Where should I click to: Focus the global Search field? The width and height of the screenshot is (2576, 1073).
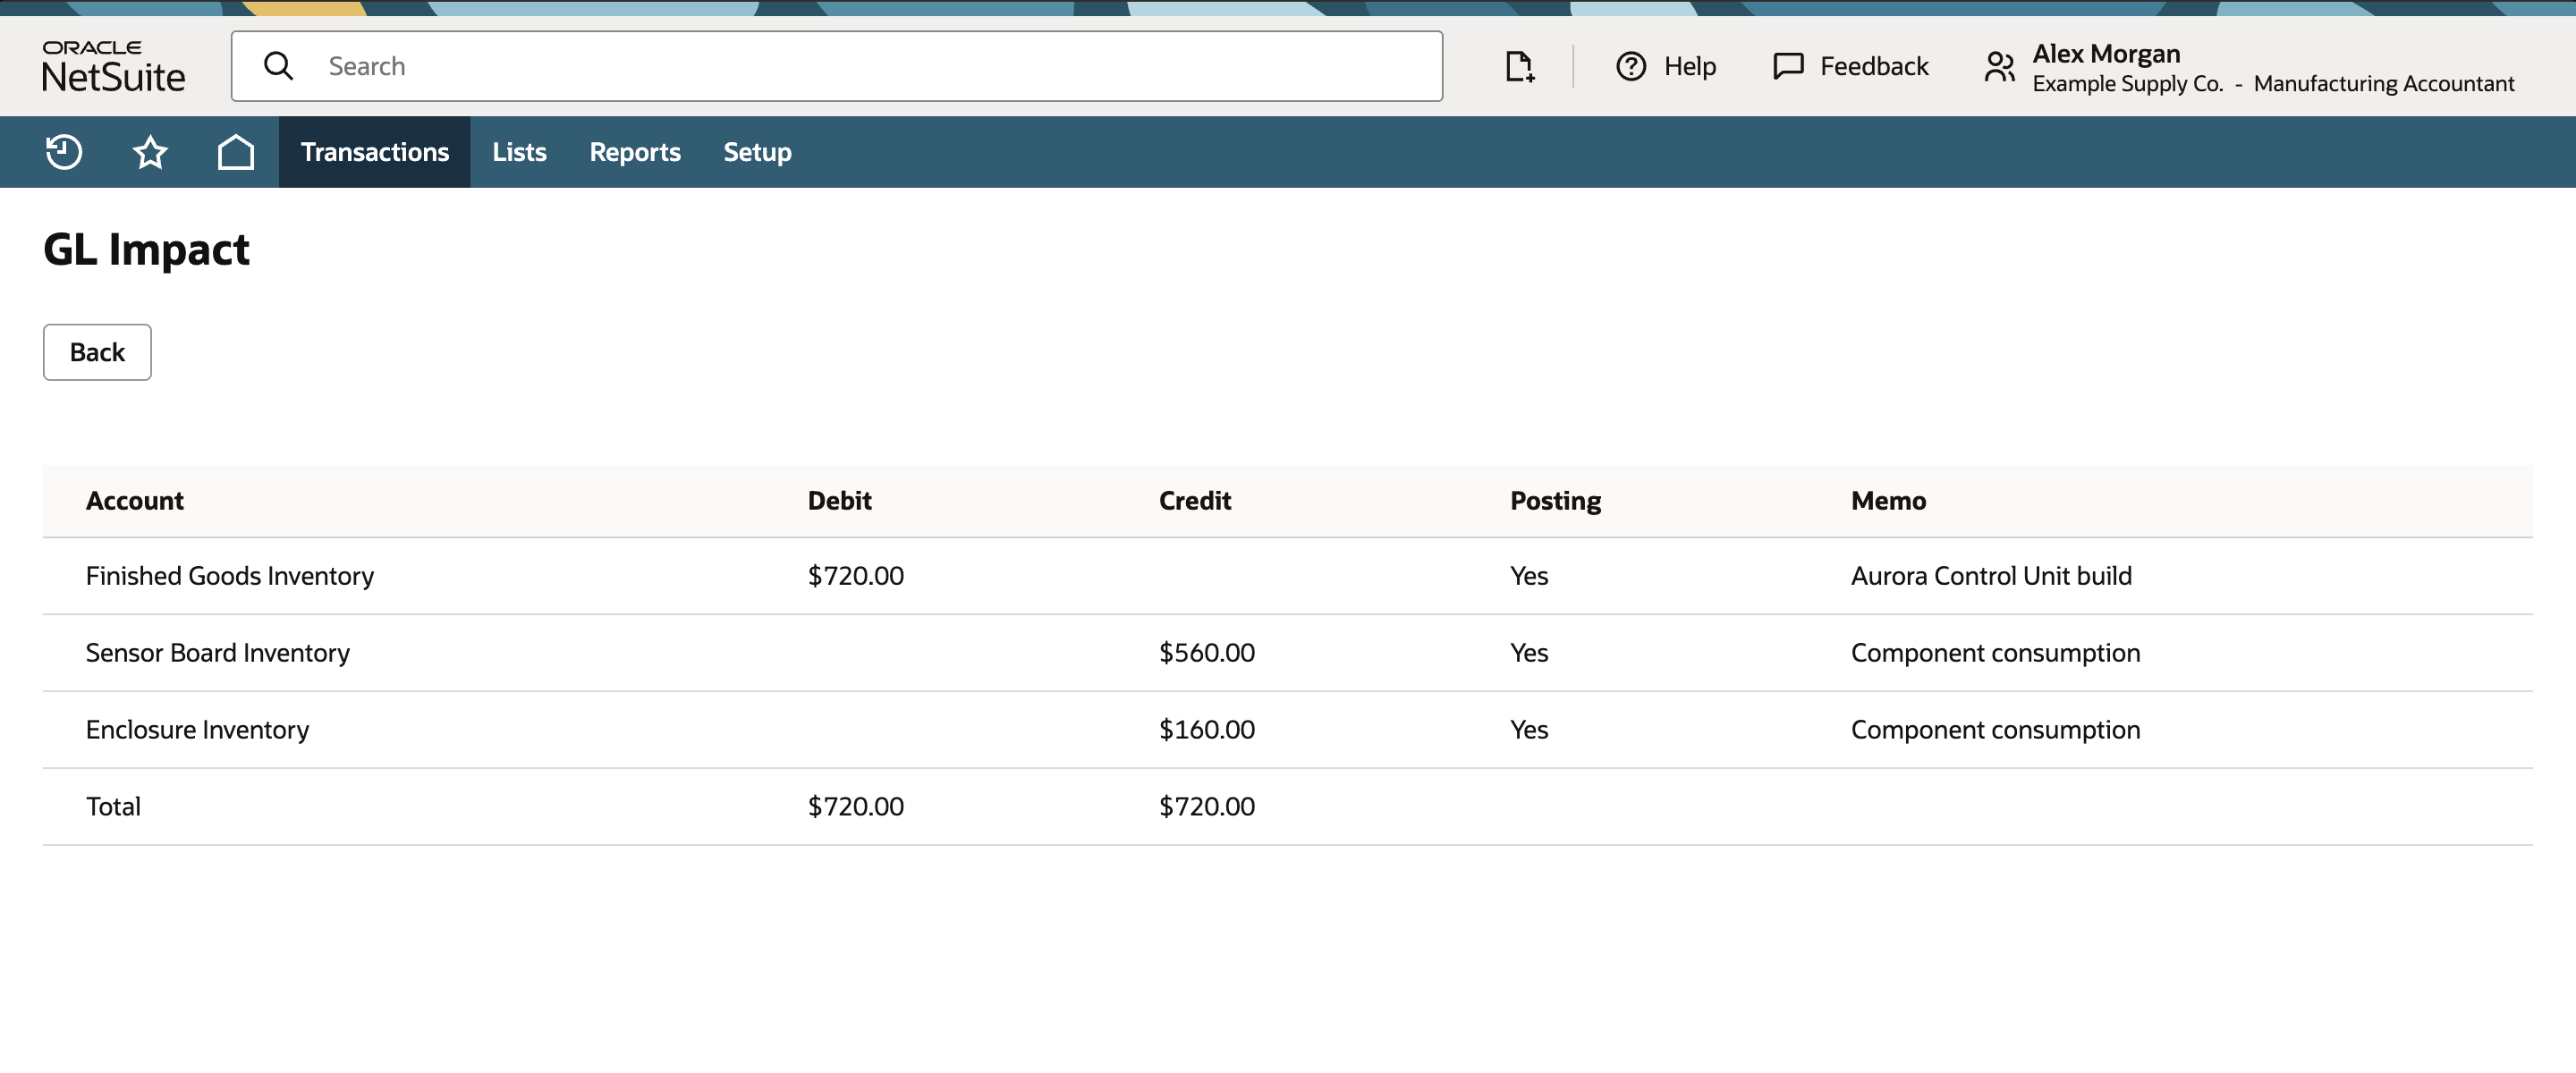pos(837,66)
